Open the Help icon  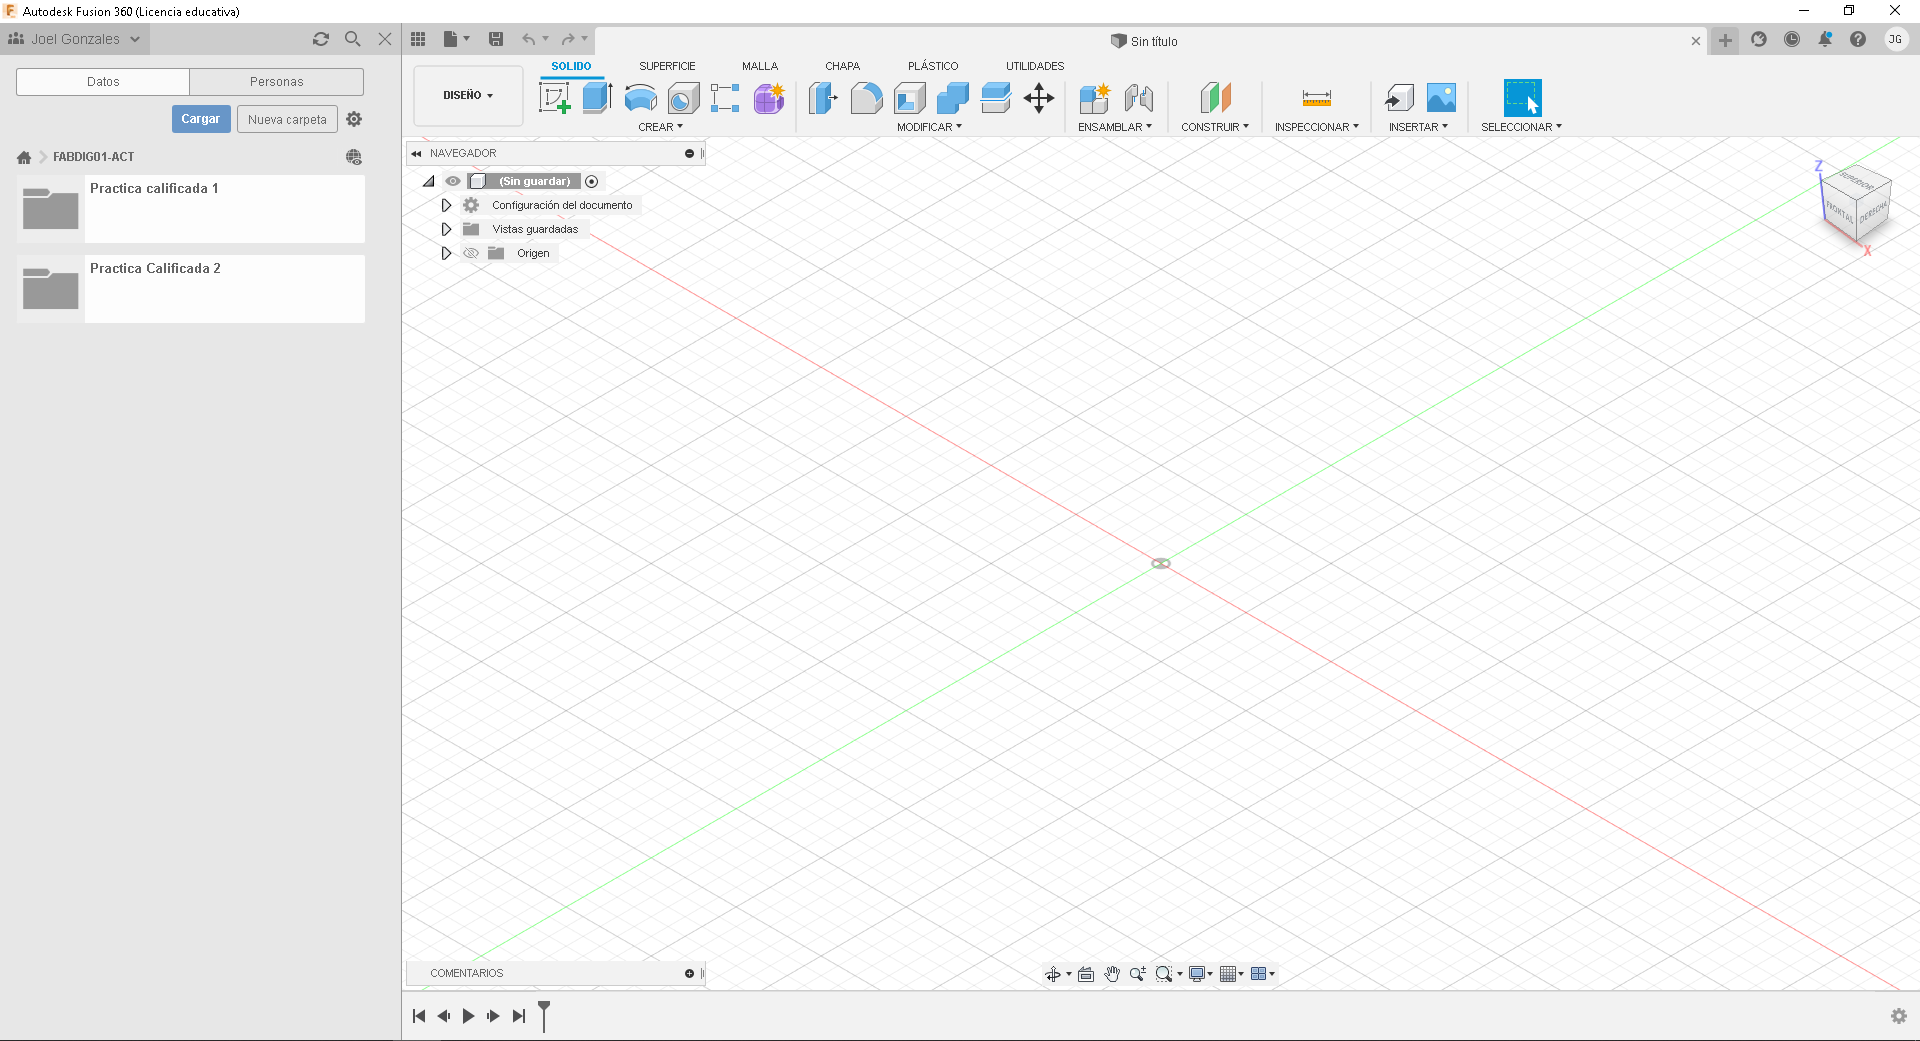pos(1858,39)
